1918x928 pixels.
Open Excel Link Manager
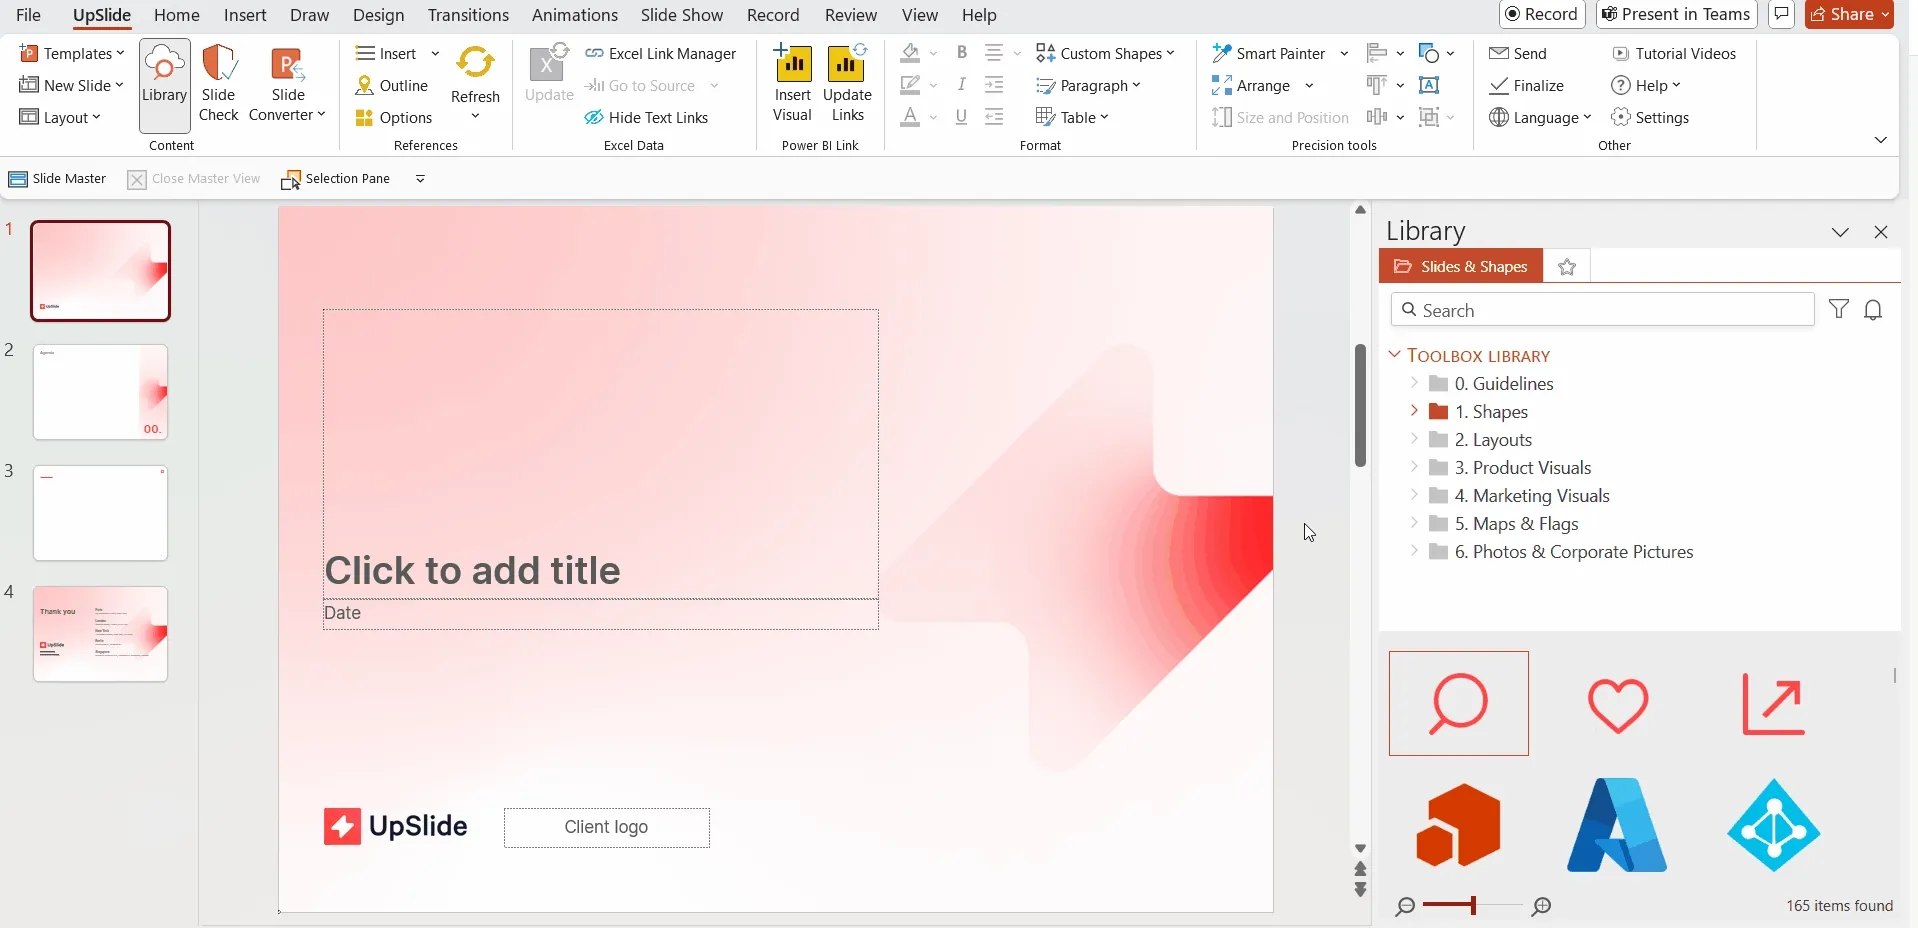[x=660, y=53]
